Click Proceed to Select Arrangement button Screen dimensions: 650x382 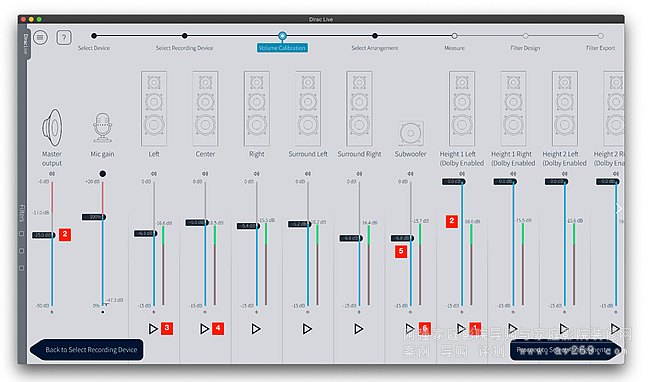565,350
